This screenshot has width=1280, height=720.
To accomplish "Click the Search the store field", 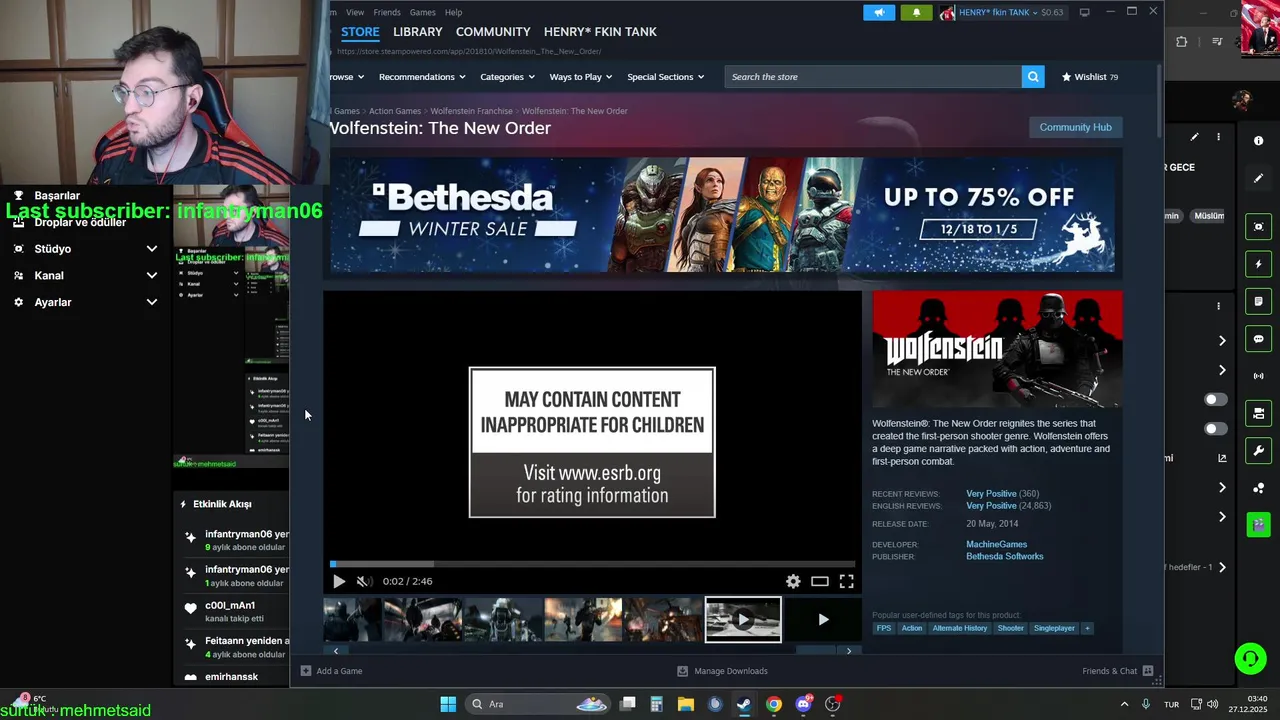I will [873, 77].
